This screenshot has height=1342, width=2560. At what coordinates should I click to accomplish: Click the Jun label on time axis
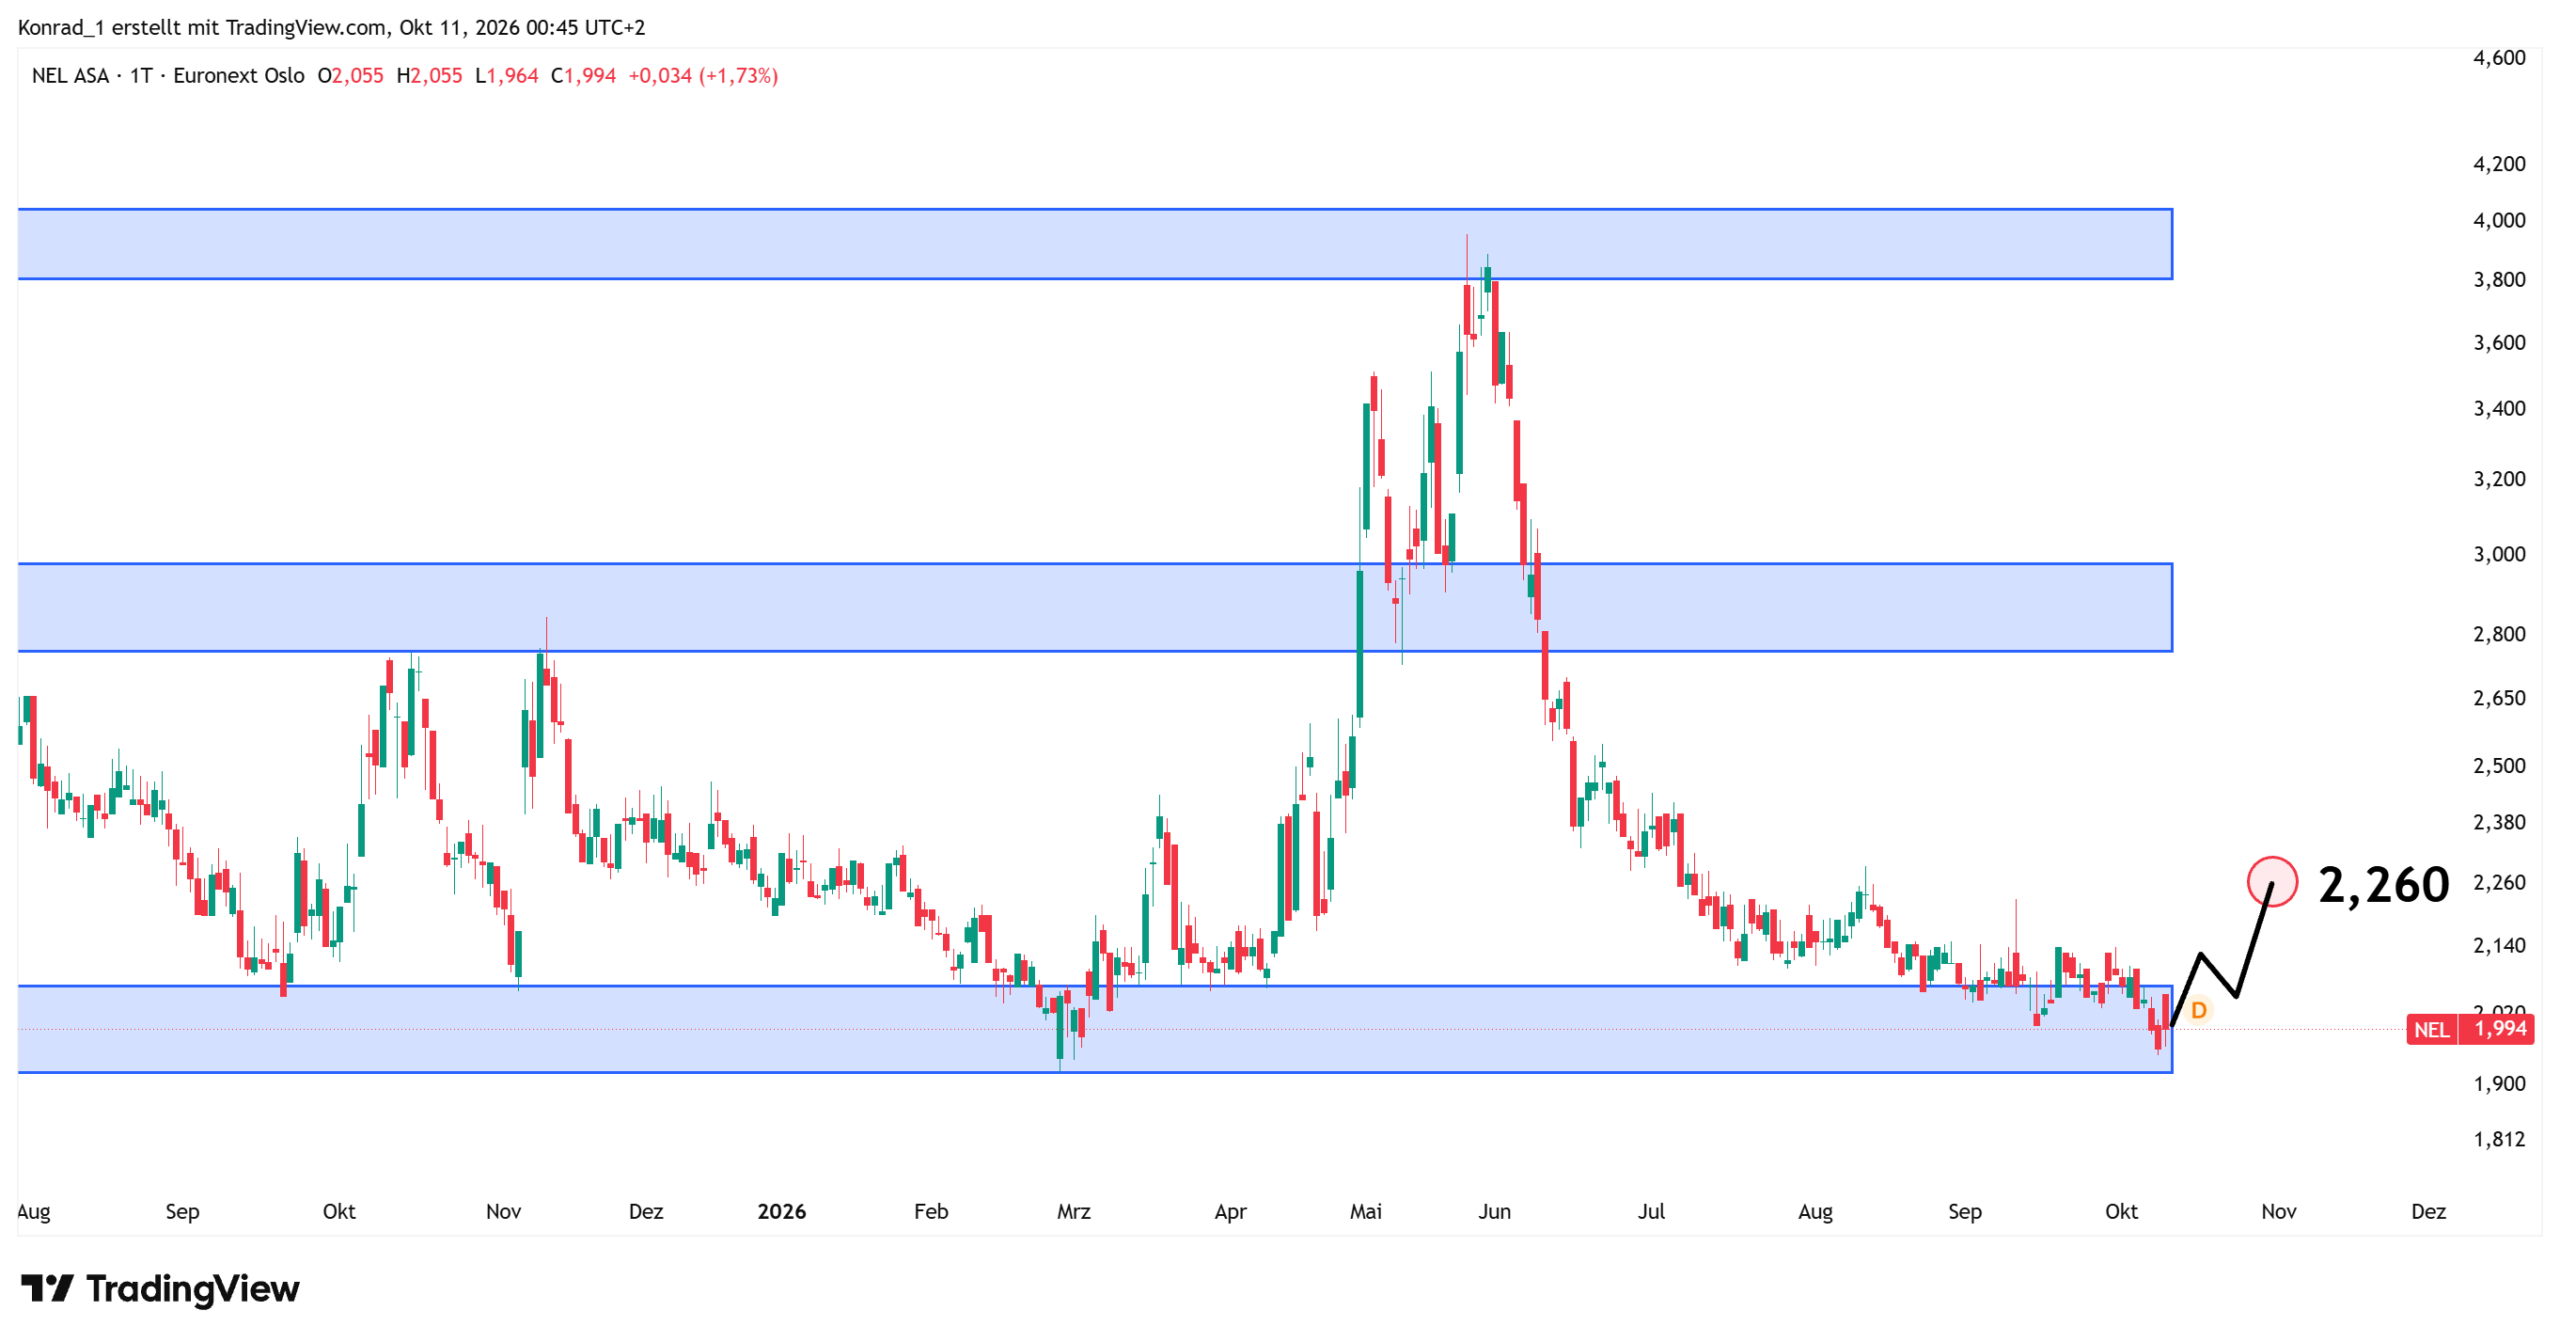pyautogui.click(x=1494, y=1212)
